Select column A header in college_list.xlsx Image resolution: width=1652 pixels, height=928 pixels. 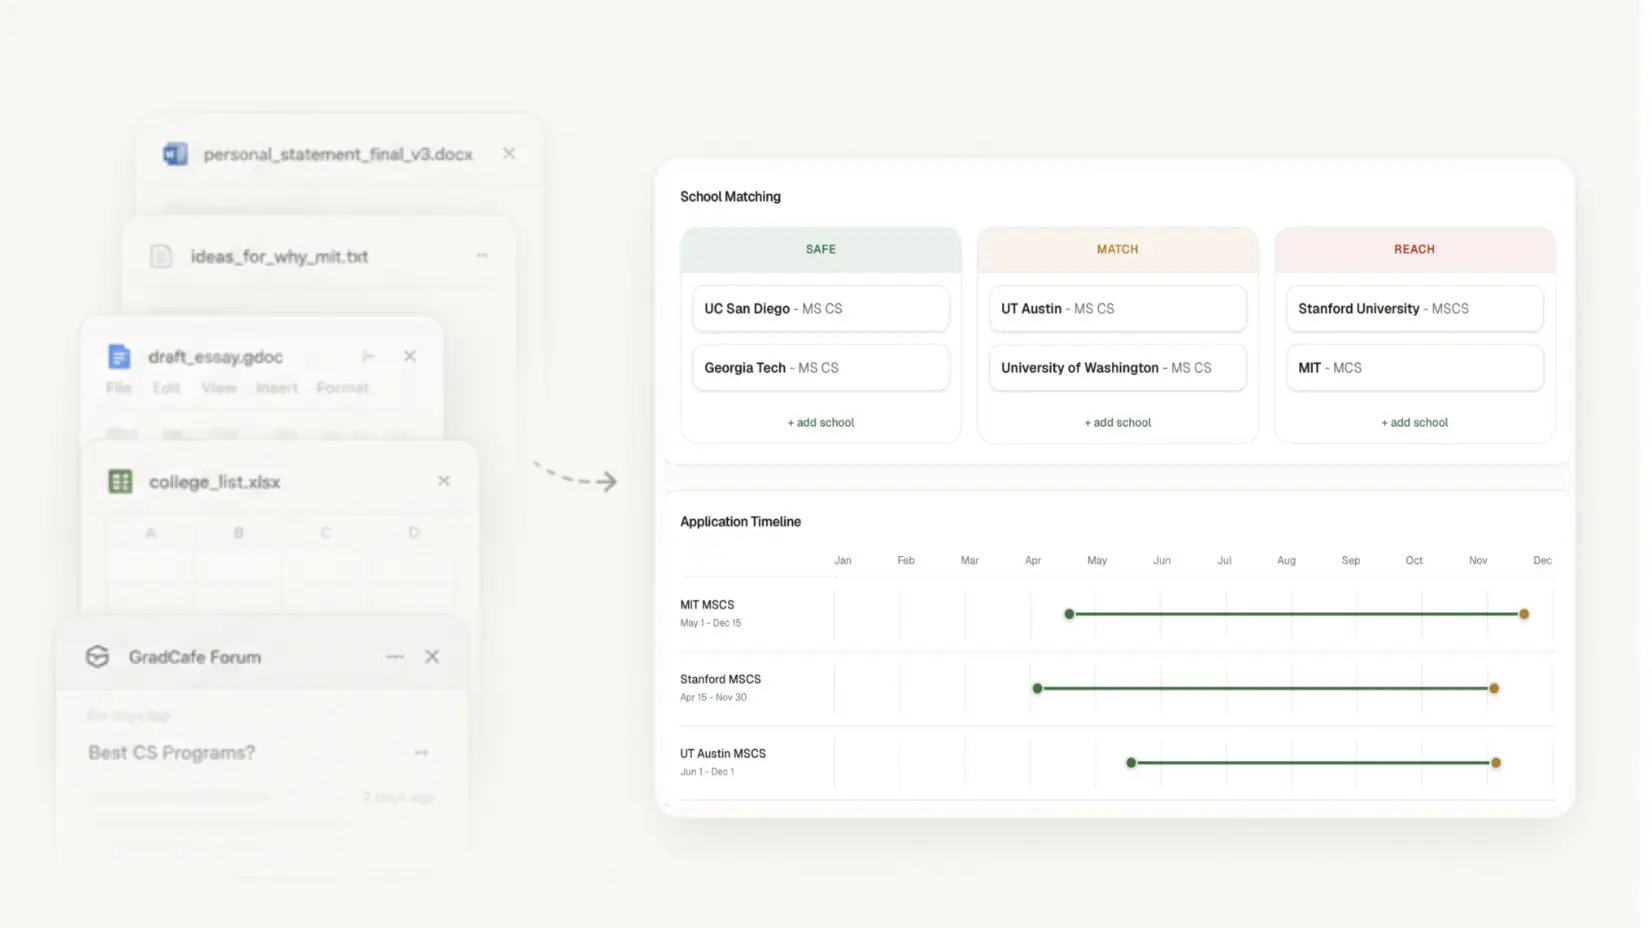[151, 532]
